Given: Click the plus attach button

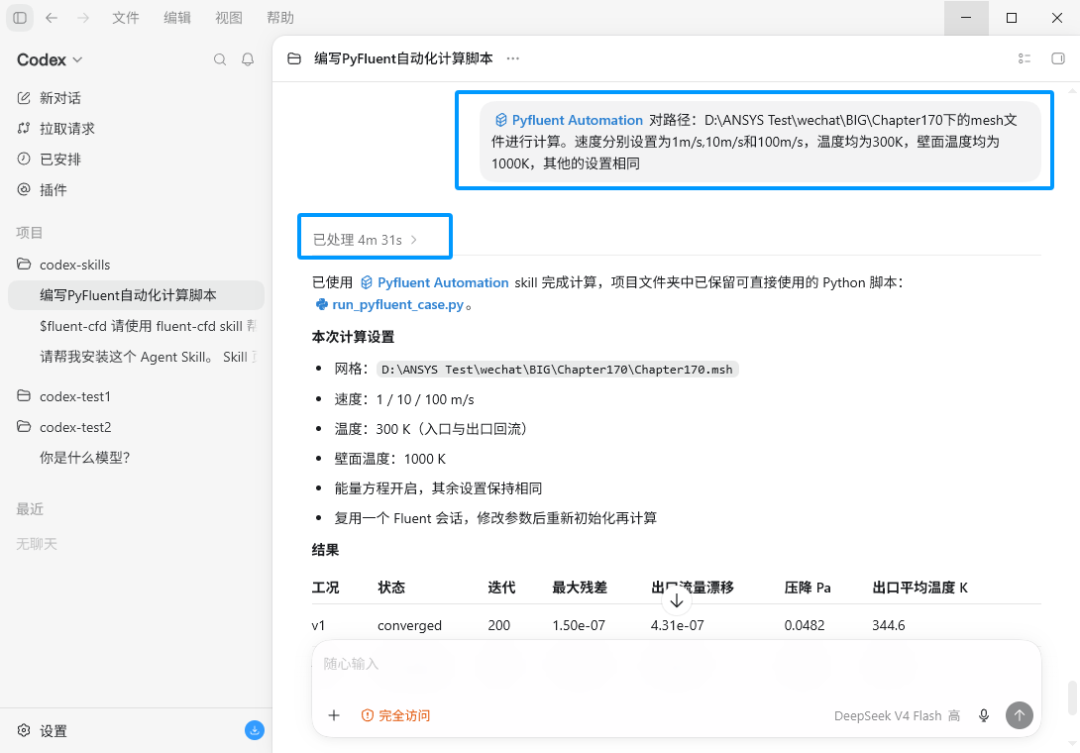Looking at the screenshot, I should 334,715.
